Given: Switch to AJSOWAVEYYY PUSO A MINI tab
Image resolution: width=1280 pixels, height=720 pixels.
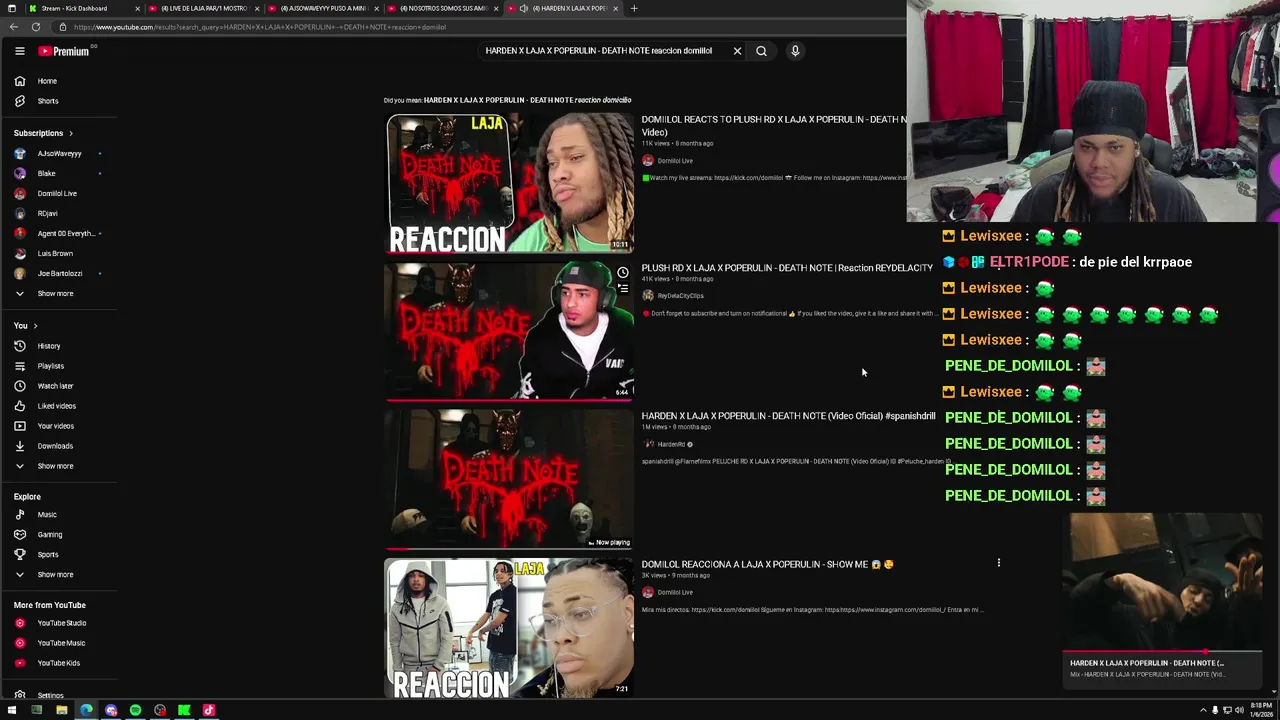Looking at the screenshot, I should [x=323, y=8].
